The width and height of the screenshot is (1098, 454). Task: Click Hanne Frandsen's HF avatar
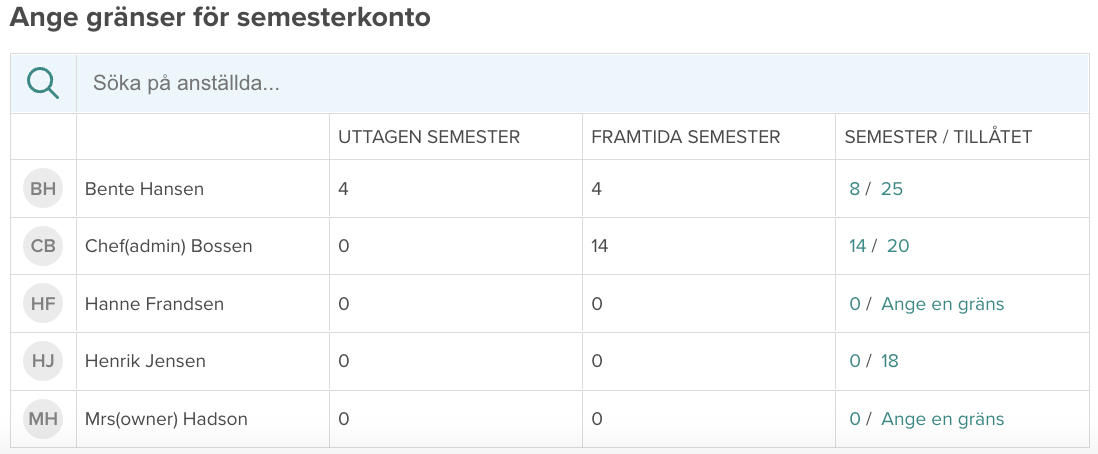(43, 304)
